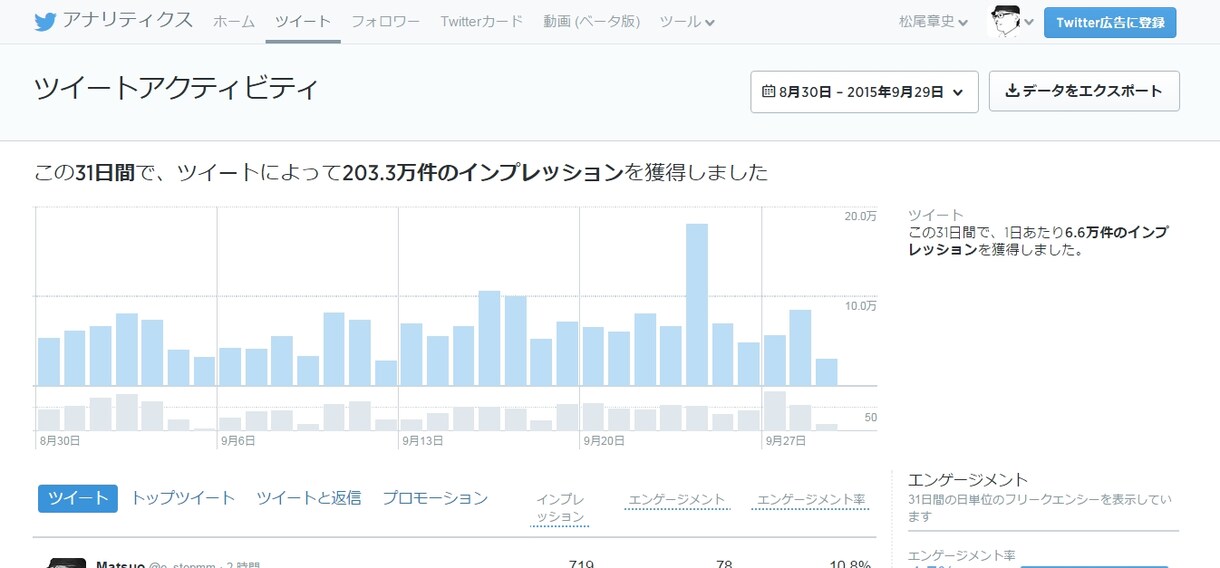Click the アナリティクス title text
1220x568 pixels.
coord(128,21)
